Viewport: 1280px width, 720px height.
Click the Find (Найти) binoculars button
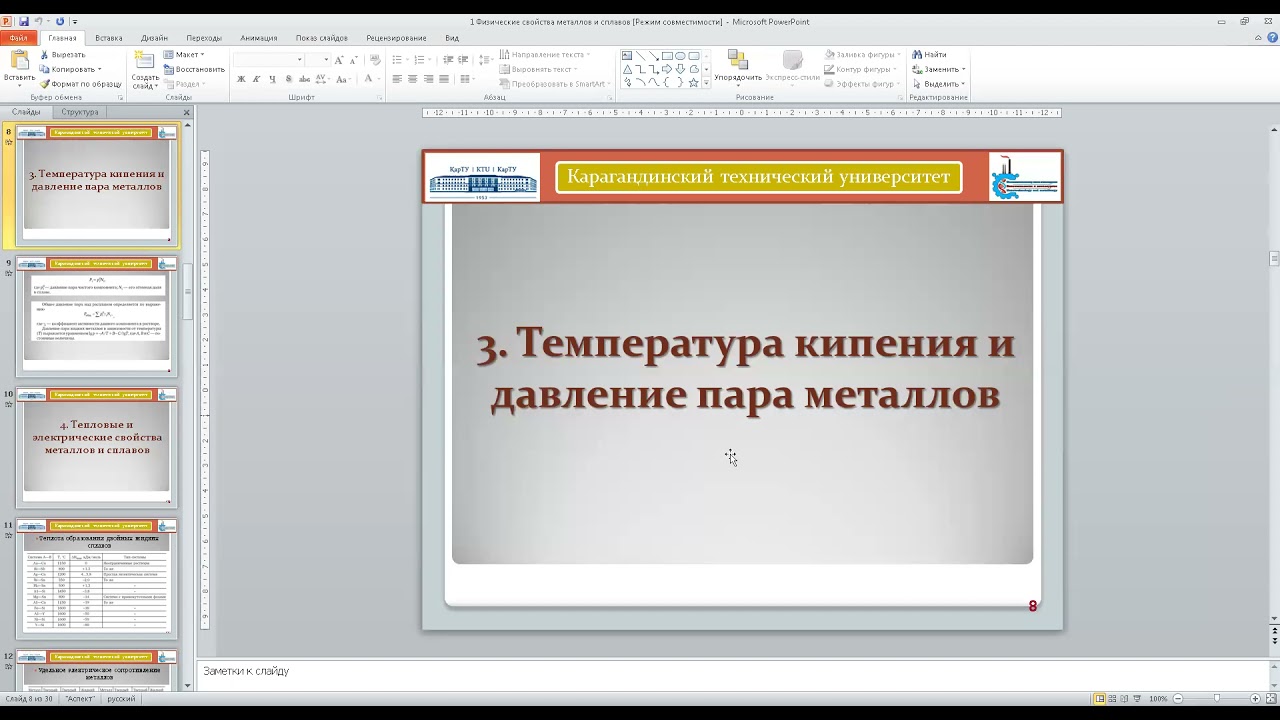[929, 55]
